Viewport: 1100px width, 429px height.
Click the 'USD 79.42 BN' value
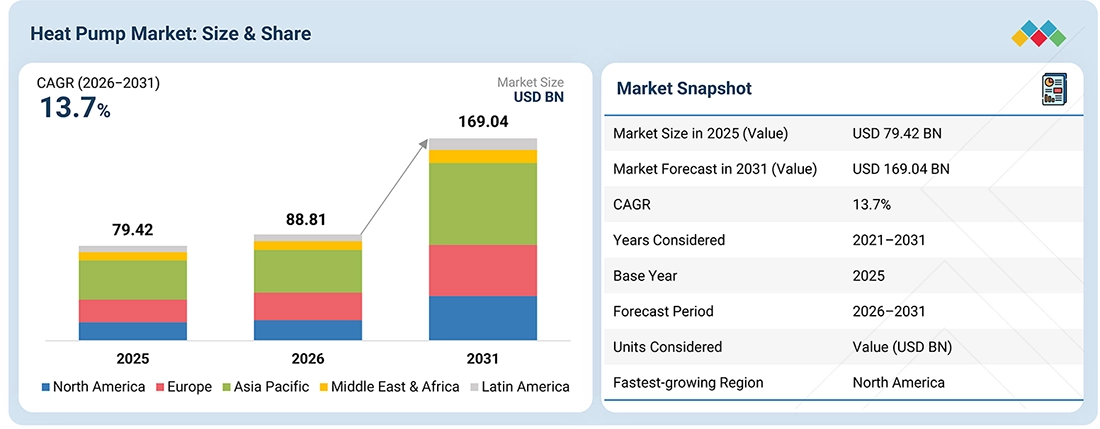897,133
